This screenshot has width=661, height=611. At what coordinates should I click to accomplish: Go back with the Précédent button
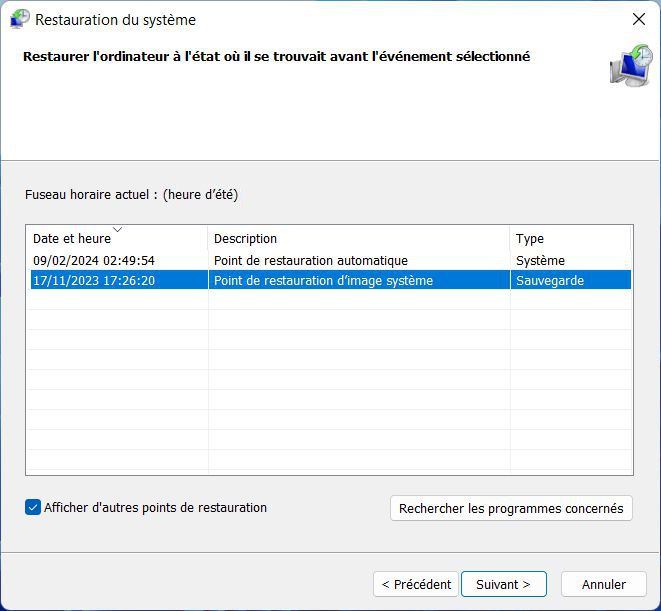point(416,584)
